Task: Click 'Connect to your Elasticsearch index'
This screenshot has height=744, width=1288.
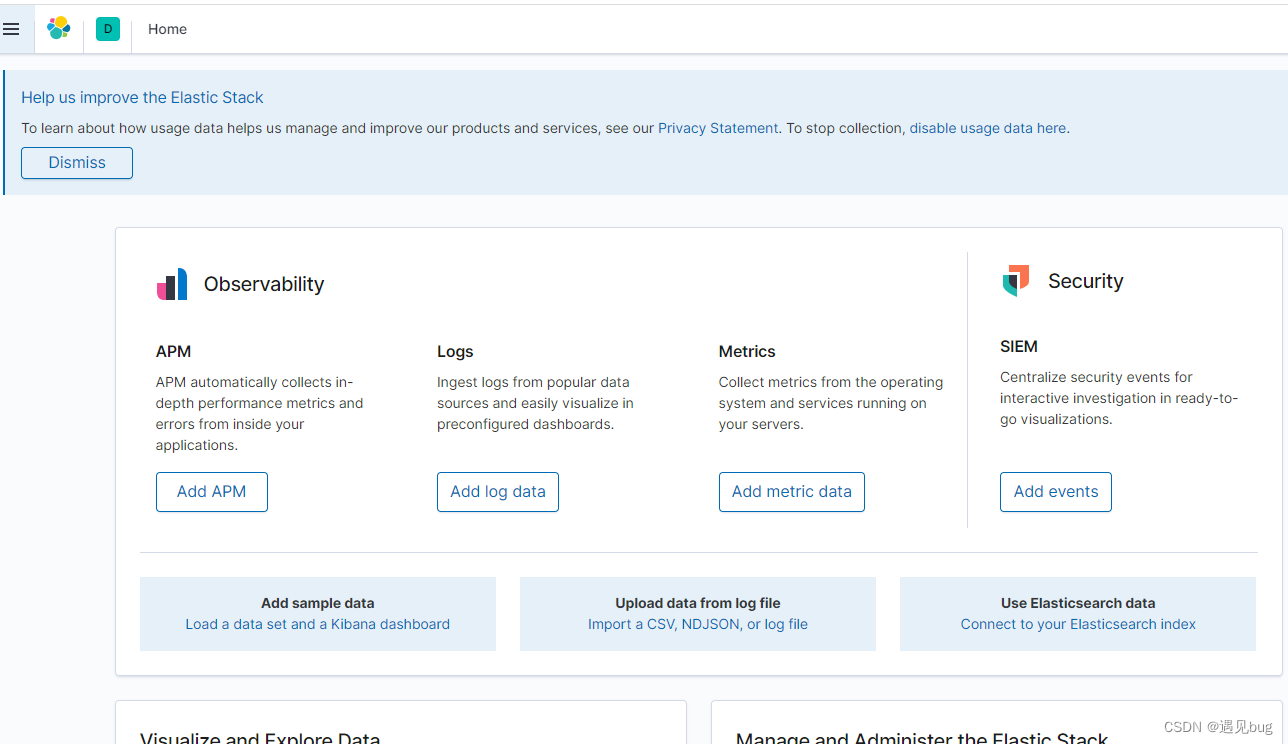Action: [1077, 623]
